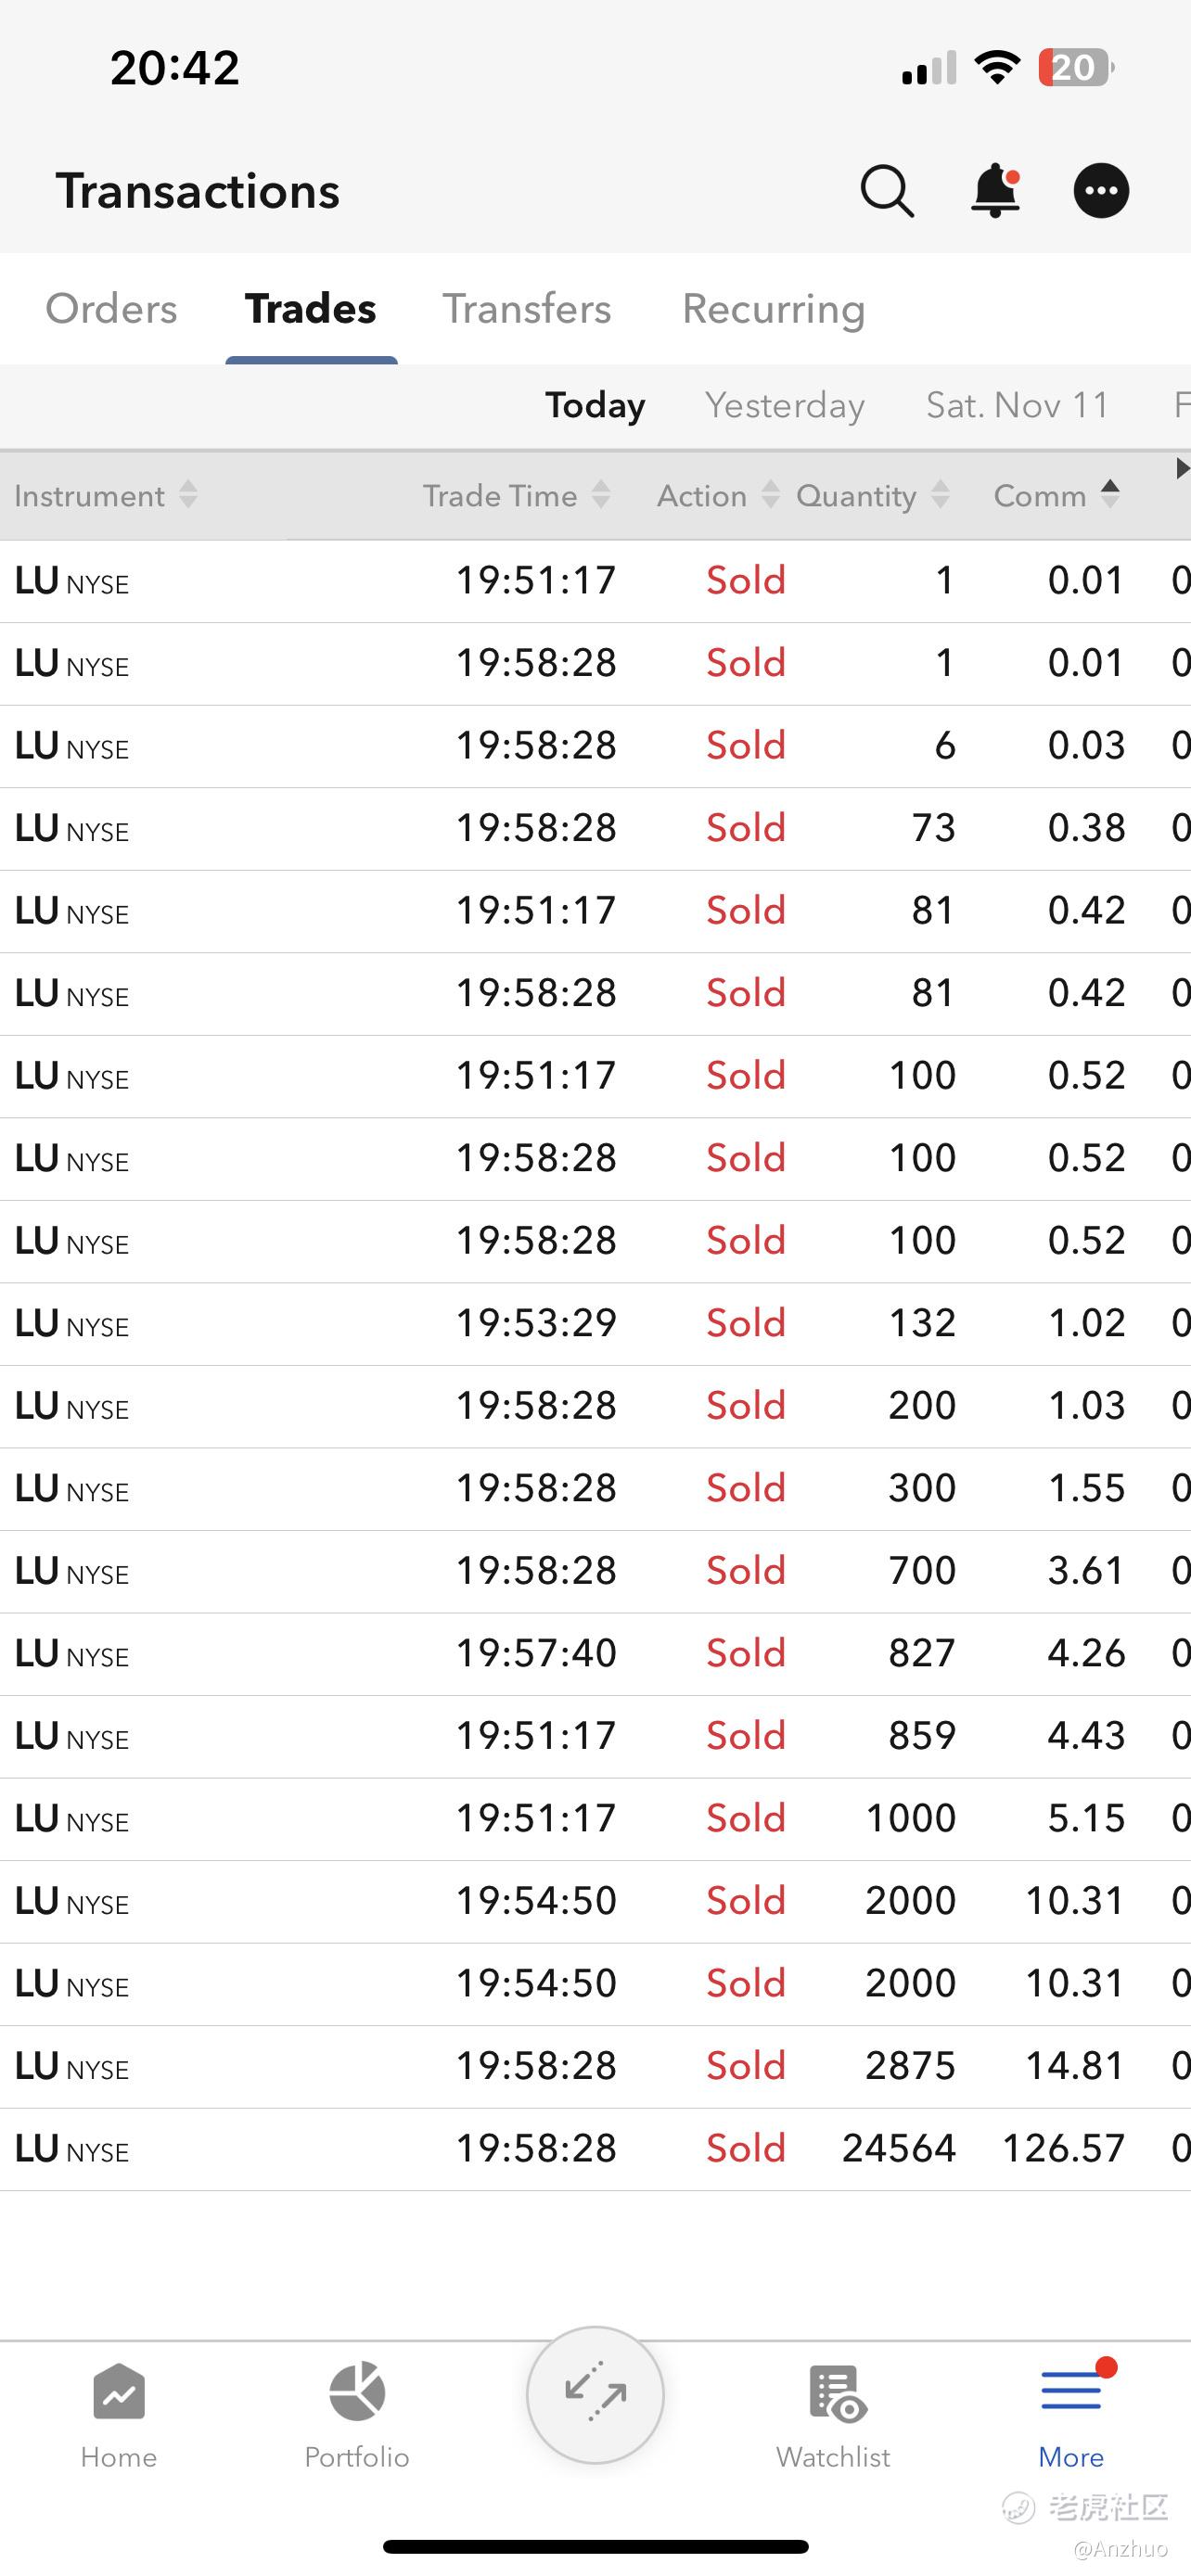The image size is (1191, 2576).
Task: Open the search magnifier icon
Action: pyautogui.click(x=887, y=191)
